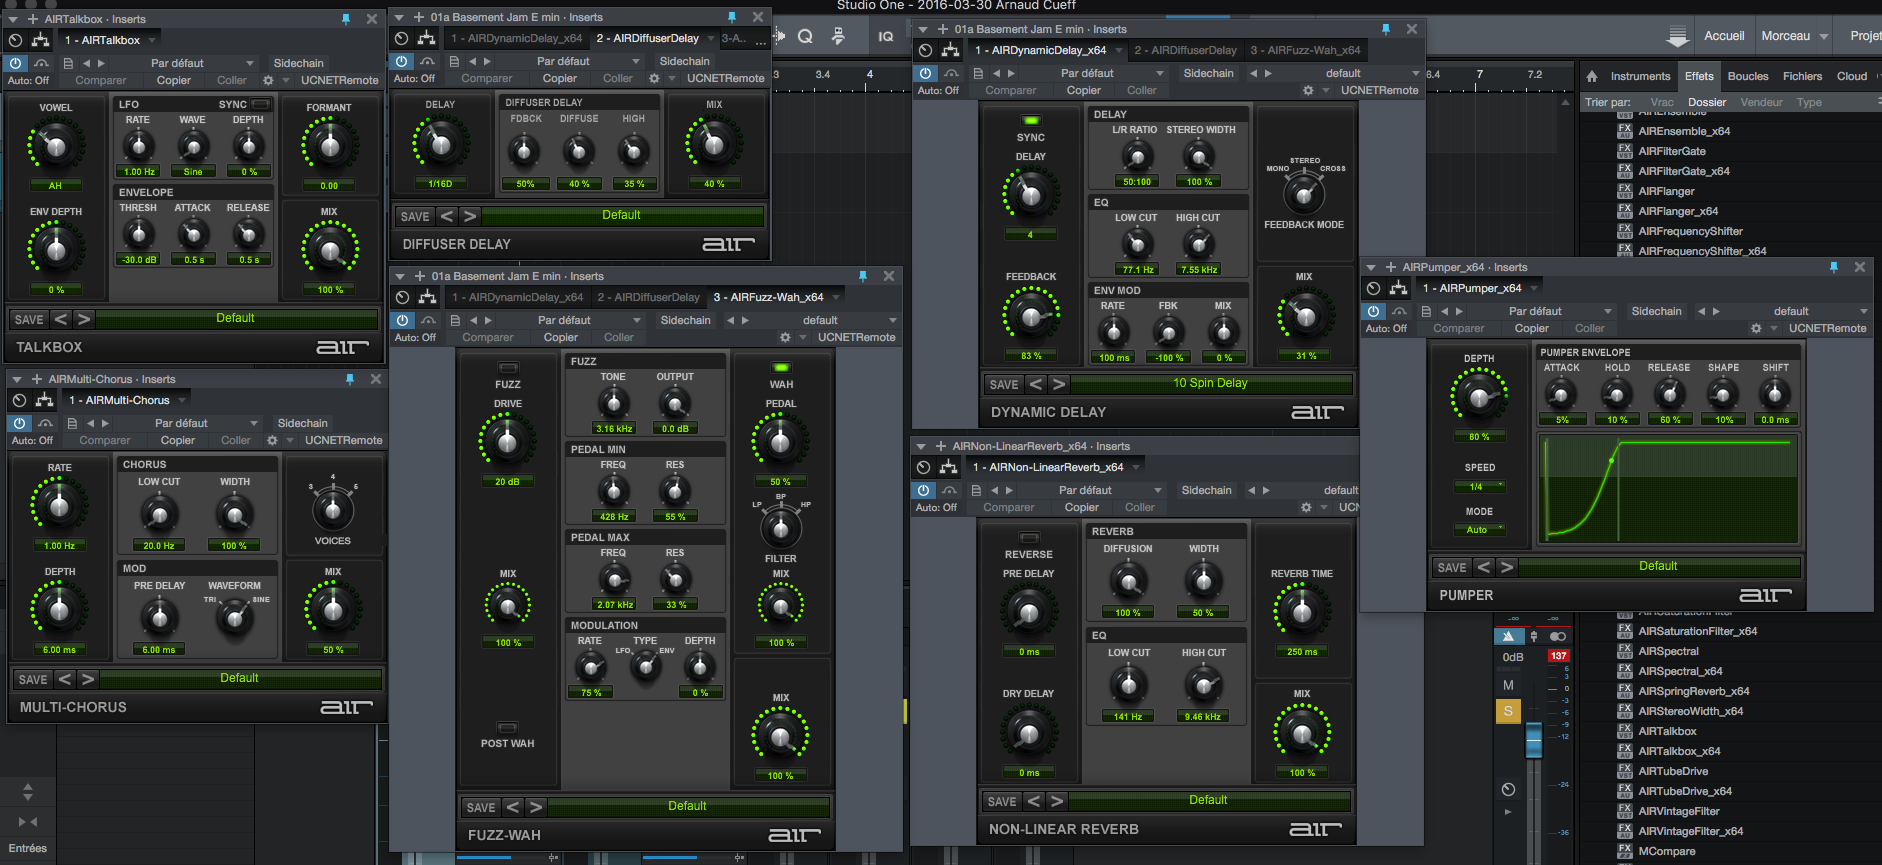
Task: Pin the AIRPumper_x64 inserts window
Action: (x=1834, y=267)
